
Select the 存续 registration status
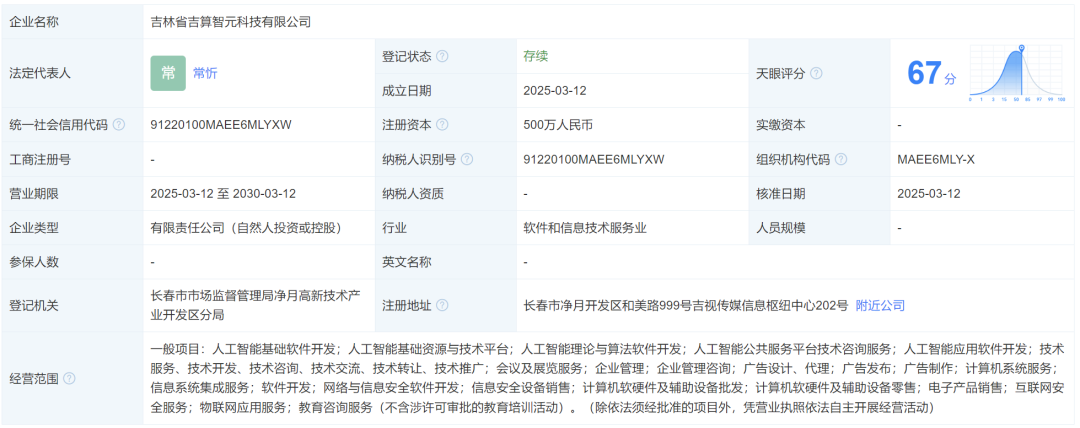[536, 57]
